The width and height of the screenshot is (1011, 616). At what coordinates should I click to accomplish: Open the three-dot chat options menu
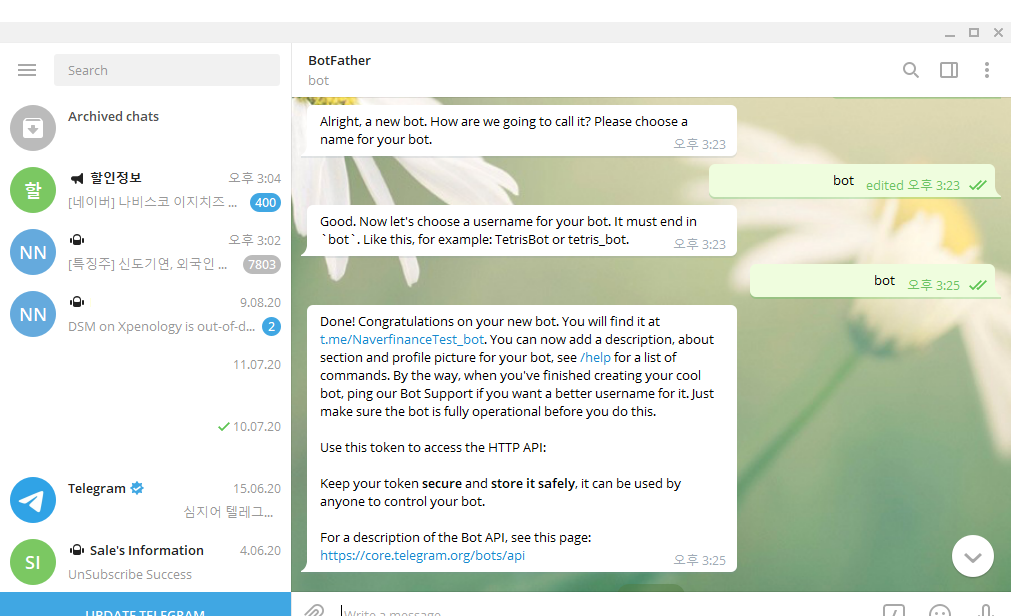[x=986, y=70]
